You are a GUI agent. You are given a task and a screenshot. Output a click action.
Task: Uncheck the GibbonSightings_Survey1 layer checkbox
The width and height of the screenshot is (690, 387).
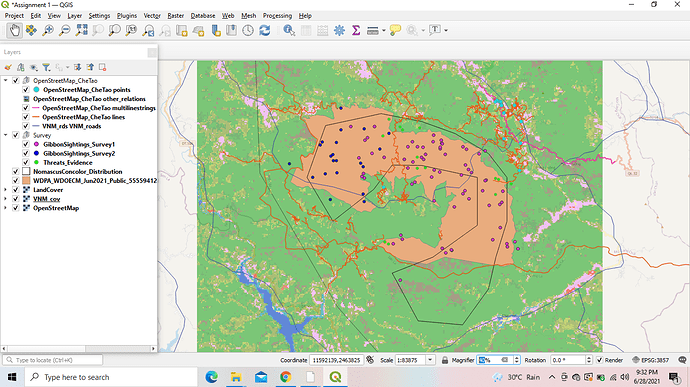[x=26, y=144]
